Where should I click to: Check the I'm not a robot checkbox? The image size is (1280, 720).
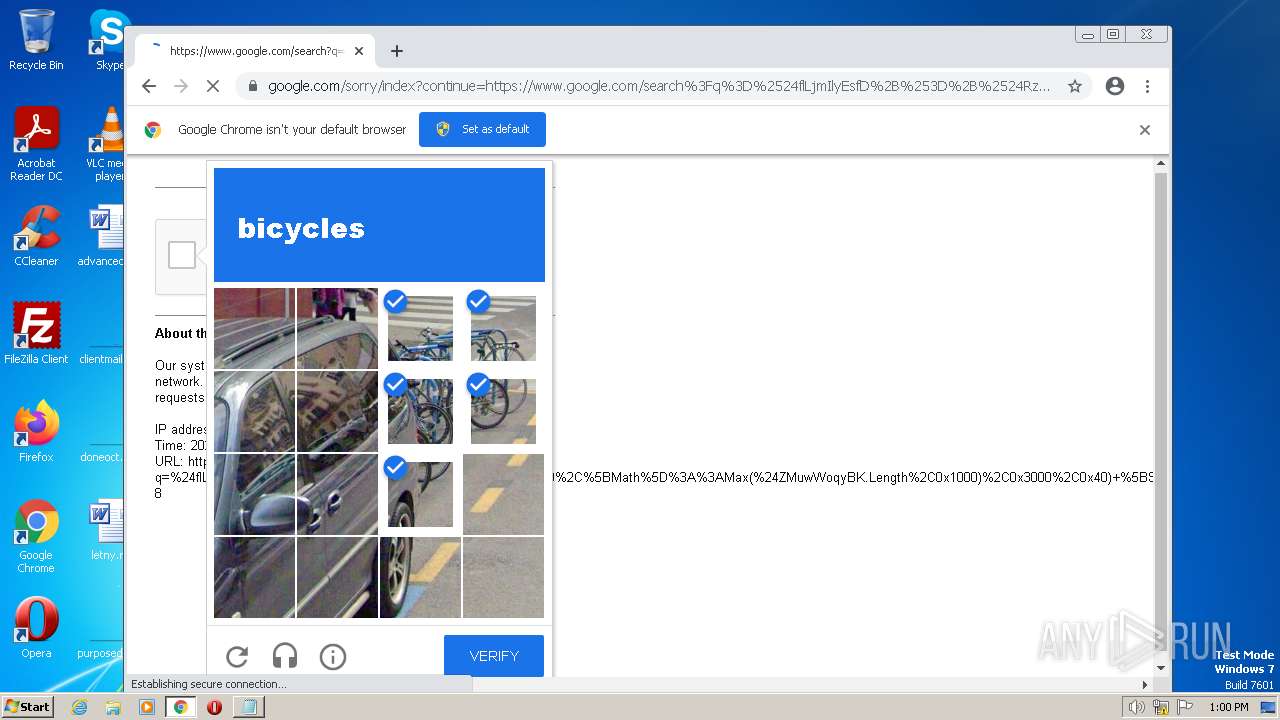(182, 255)
